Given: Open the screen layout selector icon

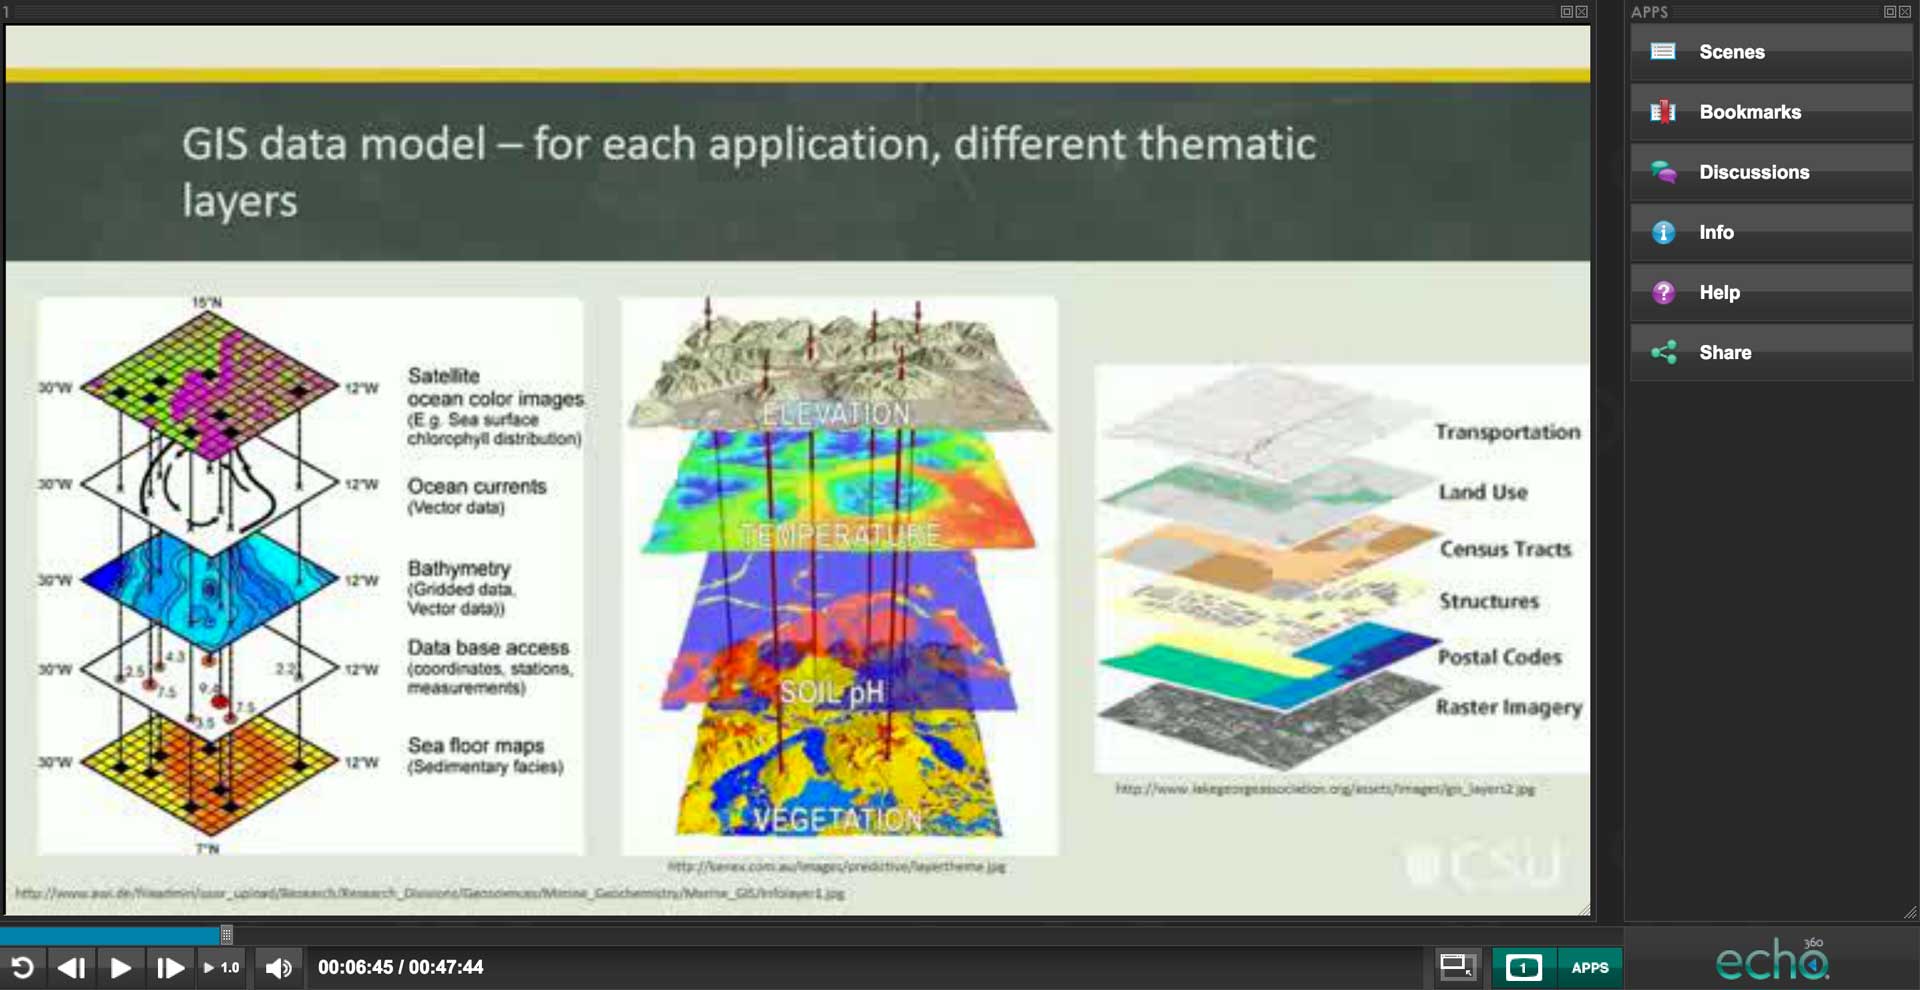Looking at the screenshot, I should [1456, 967].
